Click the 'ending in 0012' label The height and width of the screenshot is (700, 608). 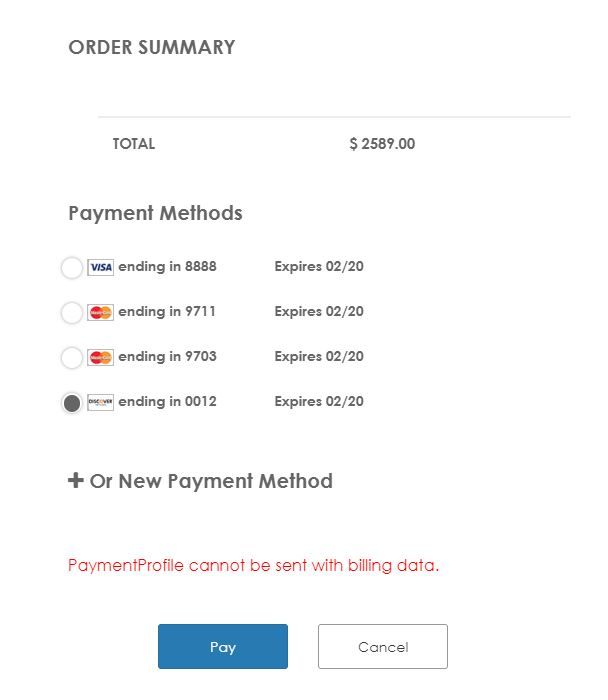pyautogui.click(x=167, y=402)
